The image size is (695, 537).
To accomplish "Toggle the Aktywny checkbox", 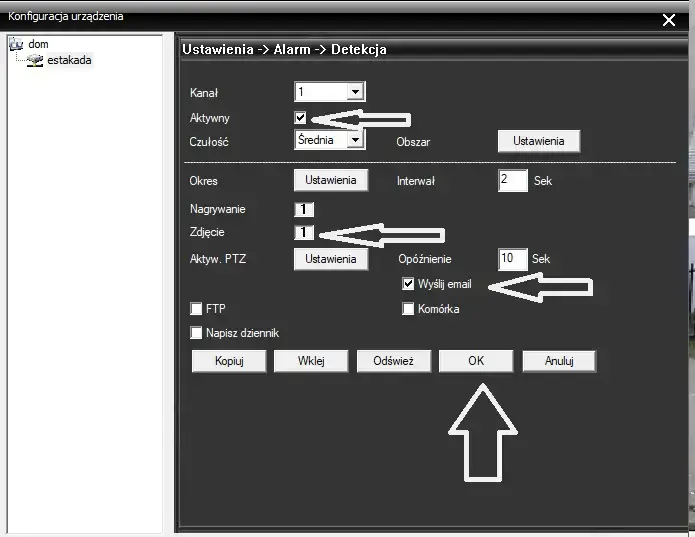I will (x=300, y=117).
